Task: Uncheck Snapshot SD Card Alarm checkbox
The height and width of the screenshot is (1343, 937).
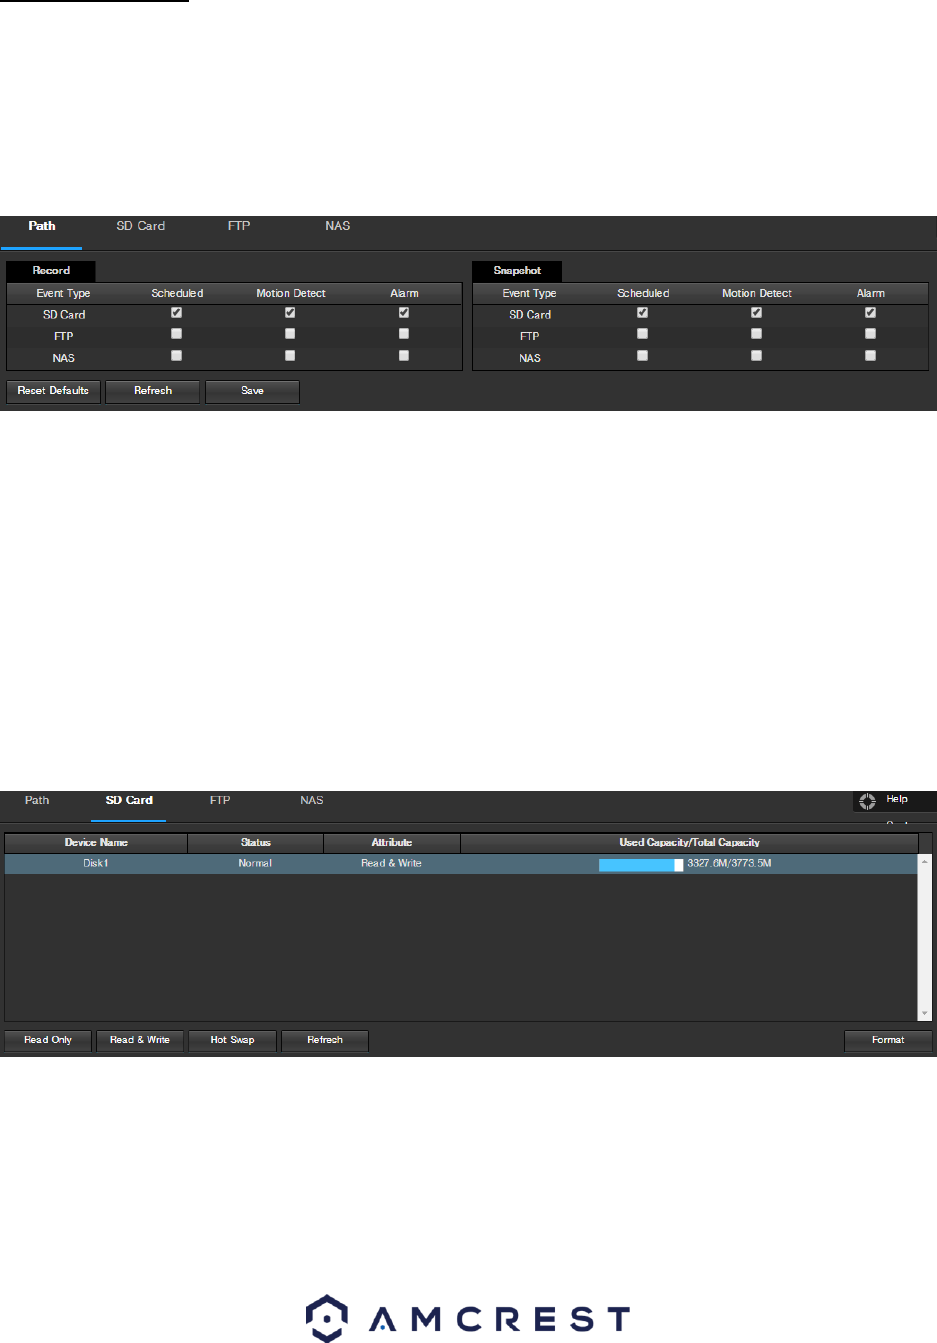Action: coord(870,313)
